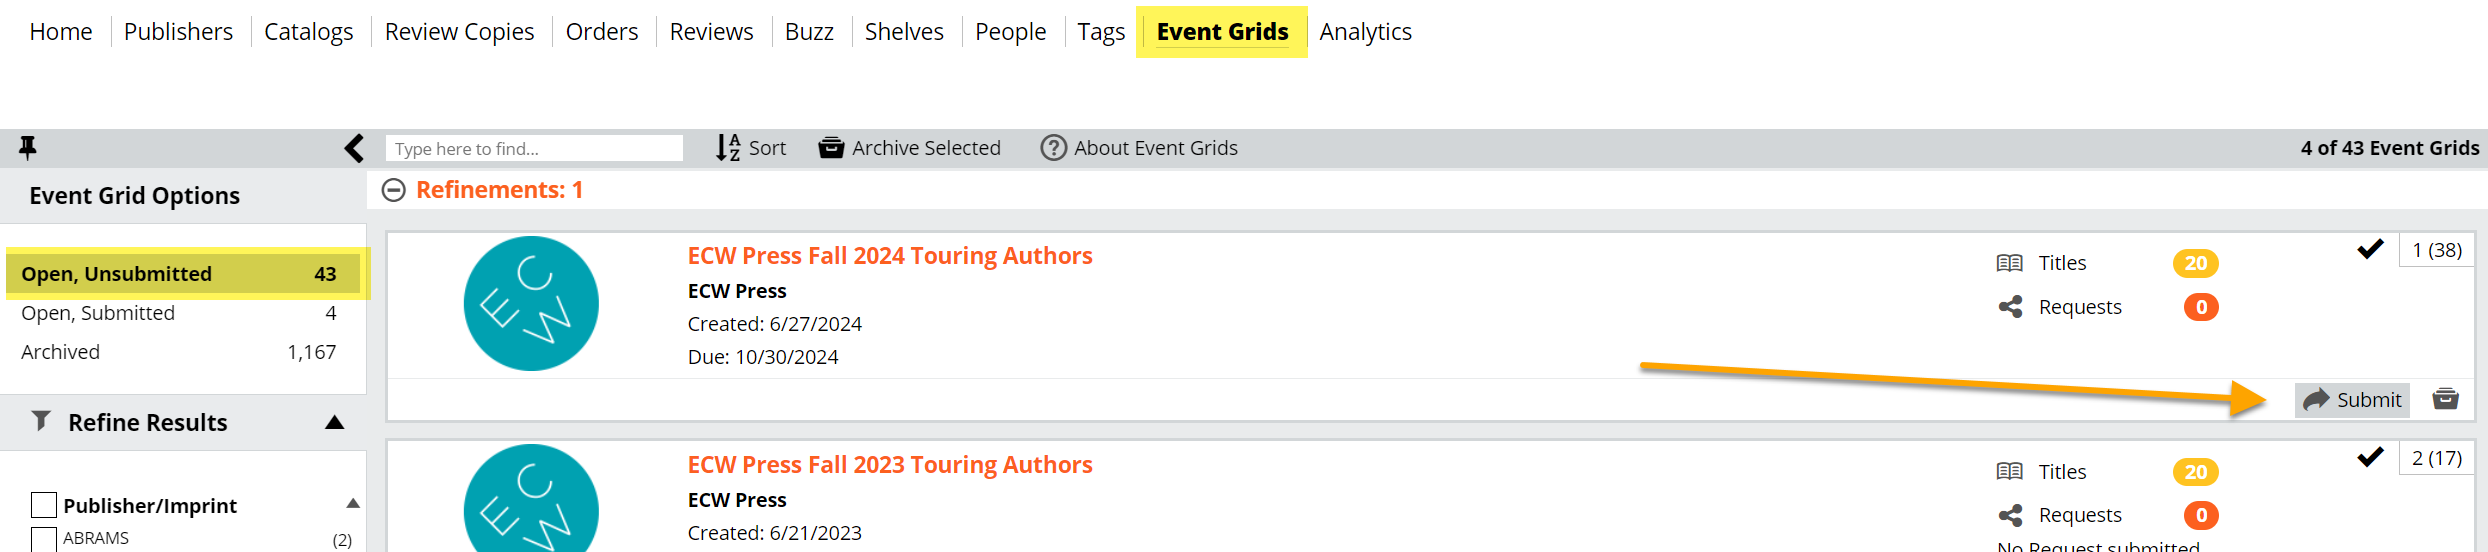2488x552 pixels.
Task: Toggle the Publisher/Imprint checkbox
Action: 44,505
